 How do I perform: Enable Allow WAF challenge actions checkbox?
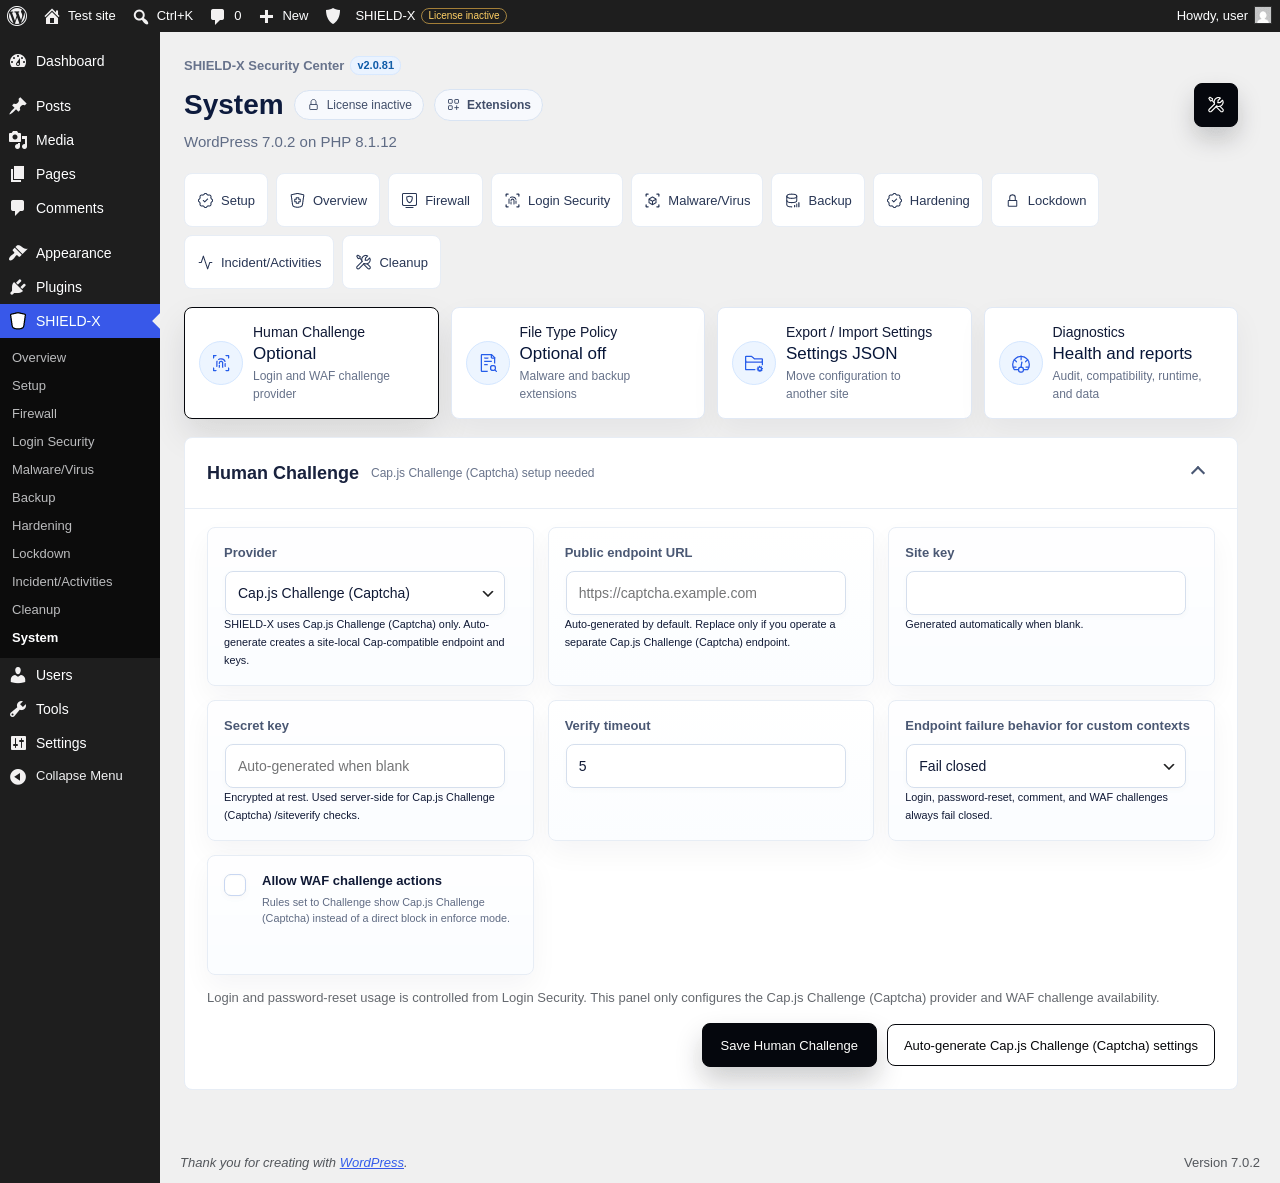pyautogui.click(x=235, y=885)
